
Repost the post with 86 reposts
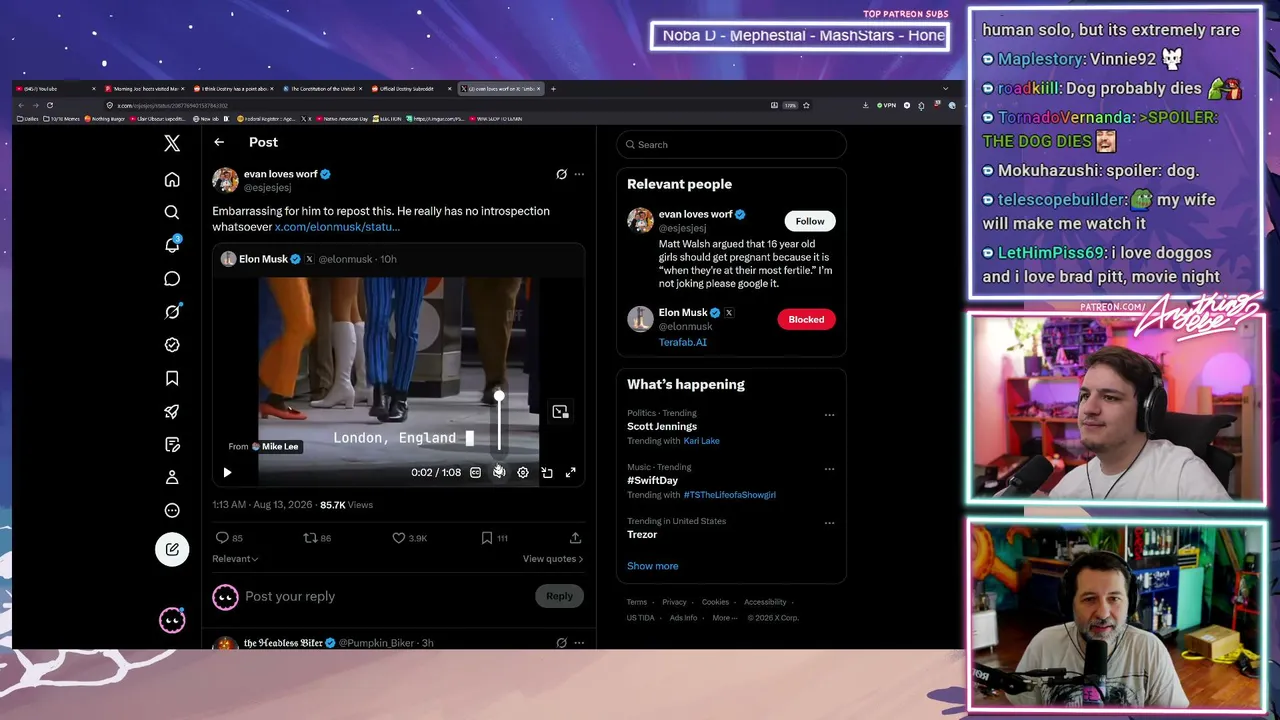pos(310,538)
